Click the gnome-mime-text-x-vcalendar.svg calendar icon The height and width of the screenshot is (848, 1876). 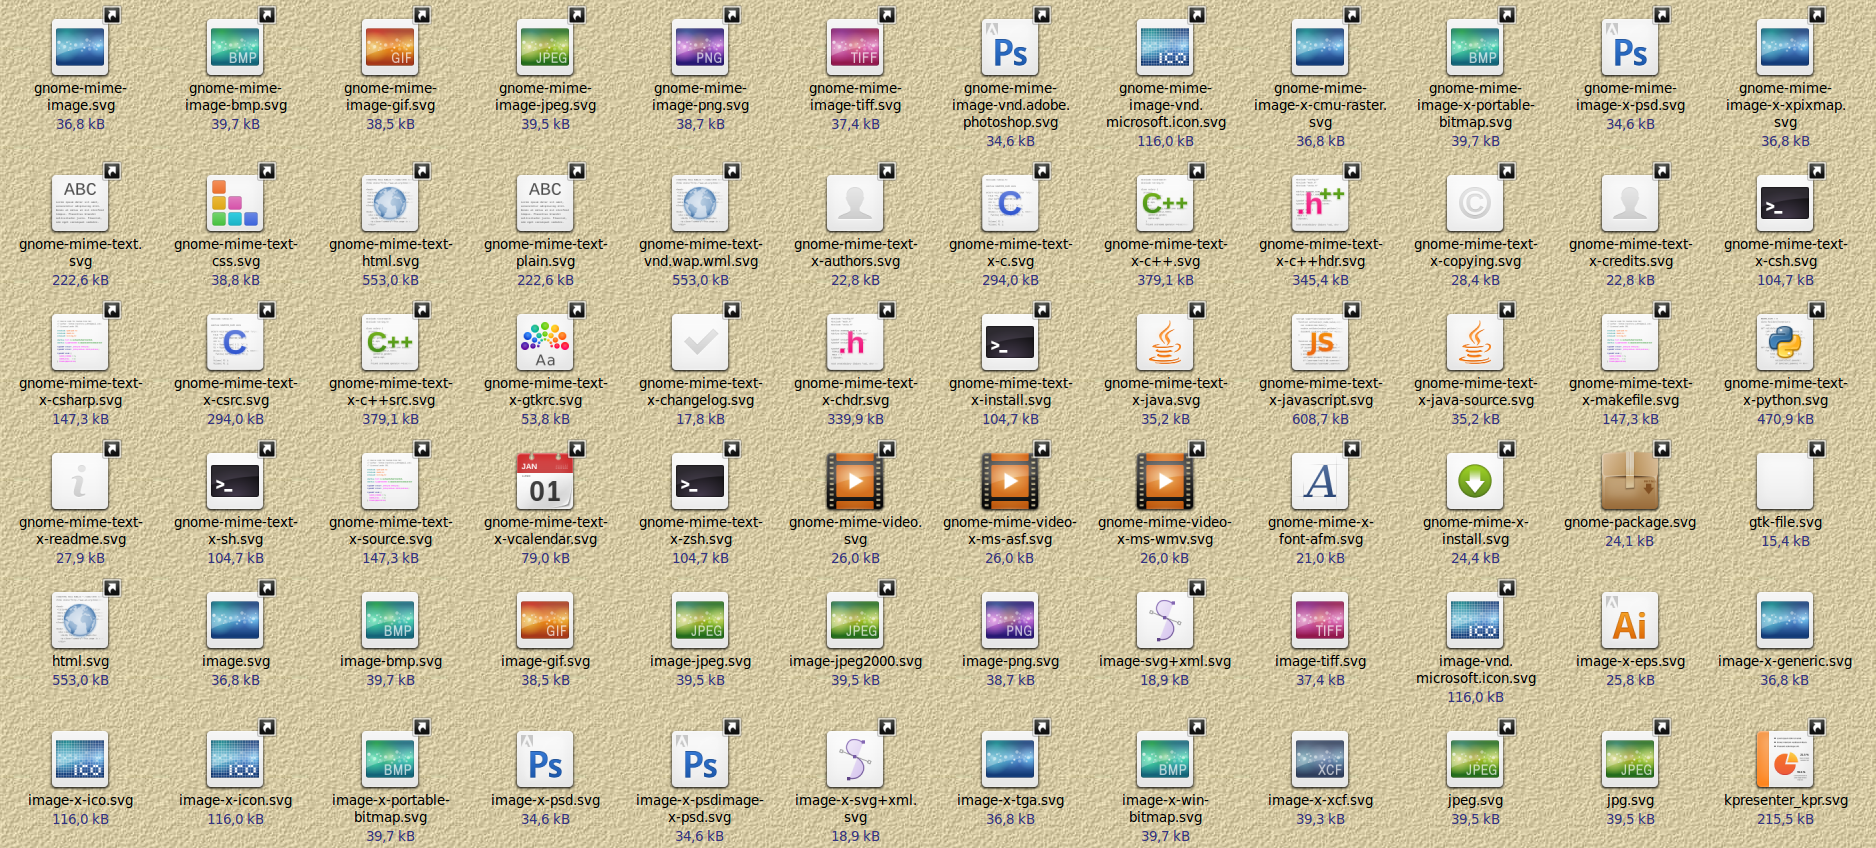click(x=545, y=481)
